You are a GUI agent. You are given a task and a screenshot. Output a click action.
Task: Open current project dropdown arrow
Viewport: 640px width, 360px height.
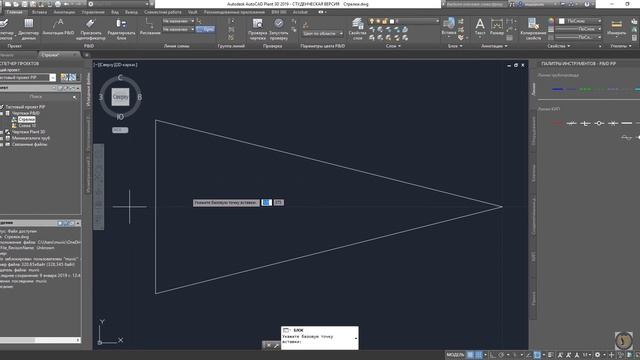[53, 78]
